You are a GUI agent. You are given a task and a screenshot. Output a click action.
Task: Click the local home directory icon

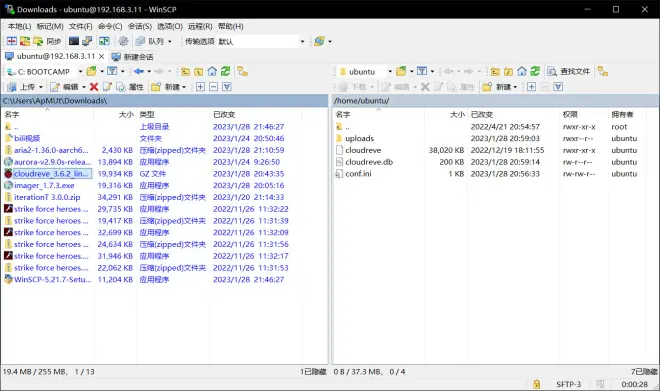click(212, 71)
